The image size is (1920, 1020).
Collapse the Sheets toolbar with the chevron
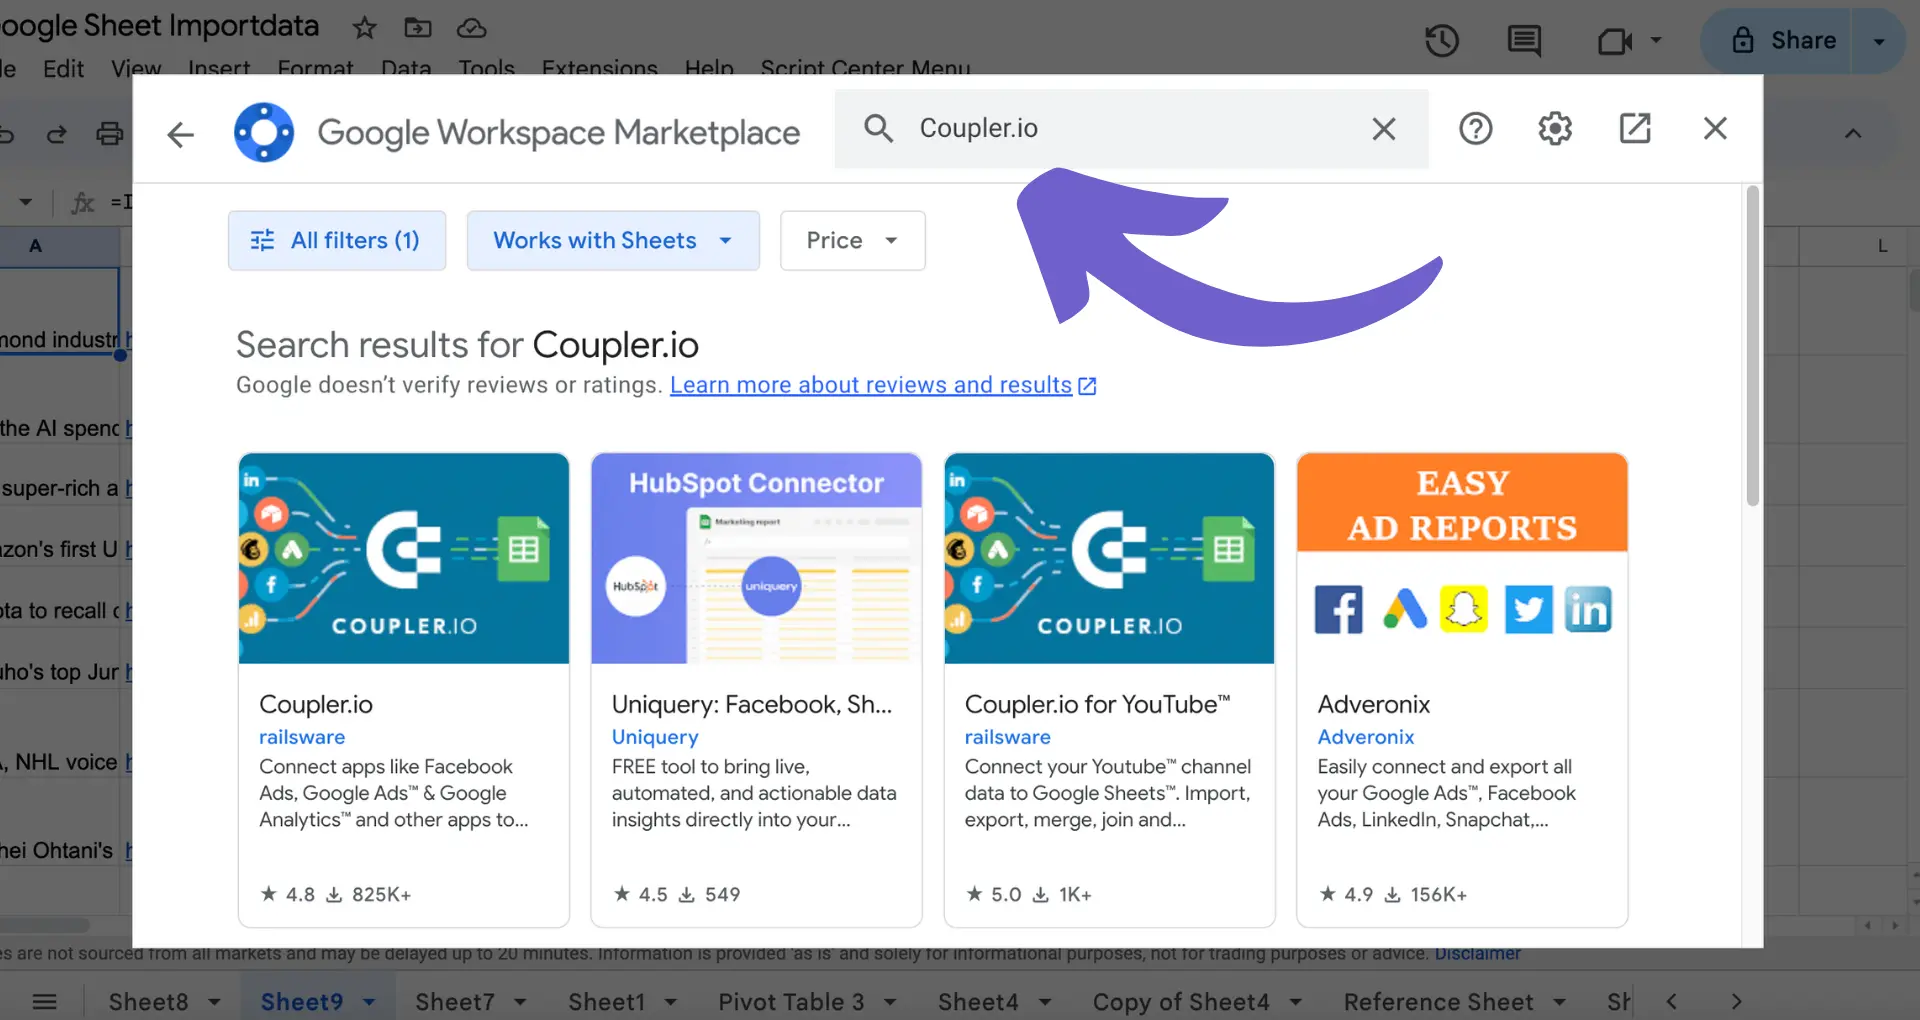[1853, 134]
